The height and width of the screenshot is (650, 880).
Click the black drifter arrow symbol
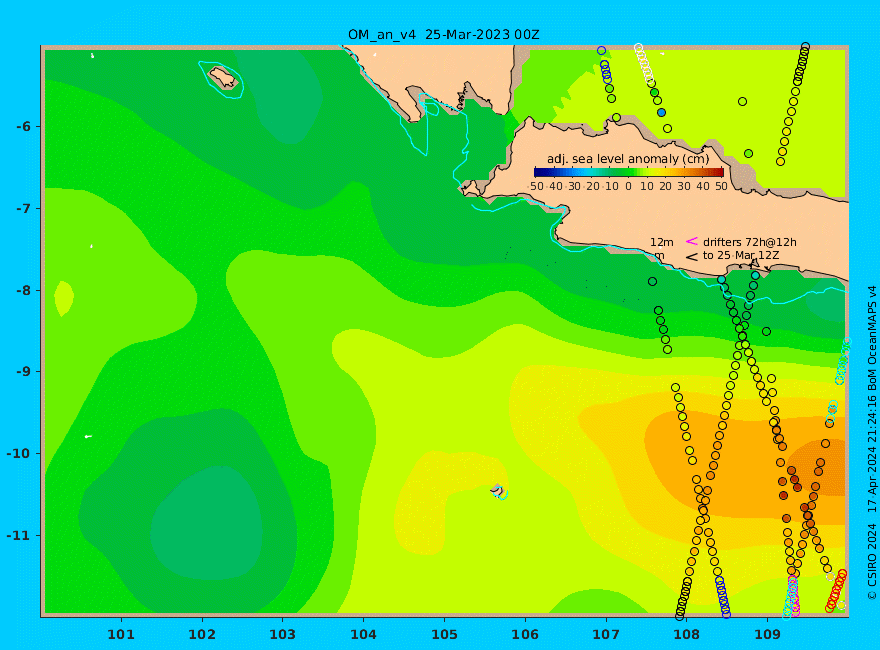point(692,257)
